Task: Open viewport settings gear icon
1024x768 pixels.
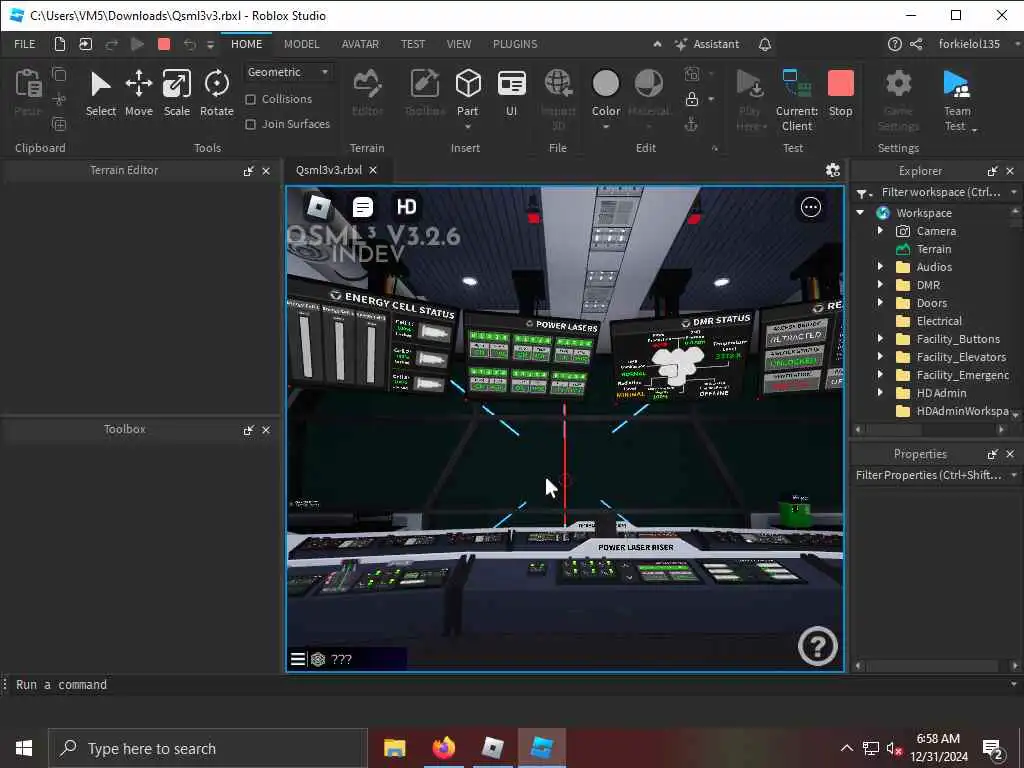Action: [833, 170]
